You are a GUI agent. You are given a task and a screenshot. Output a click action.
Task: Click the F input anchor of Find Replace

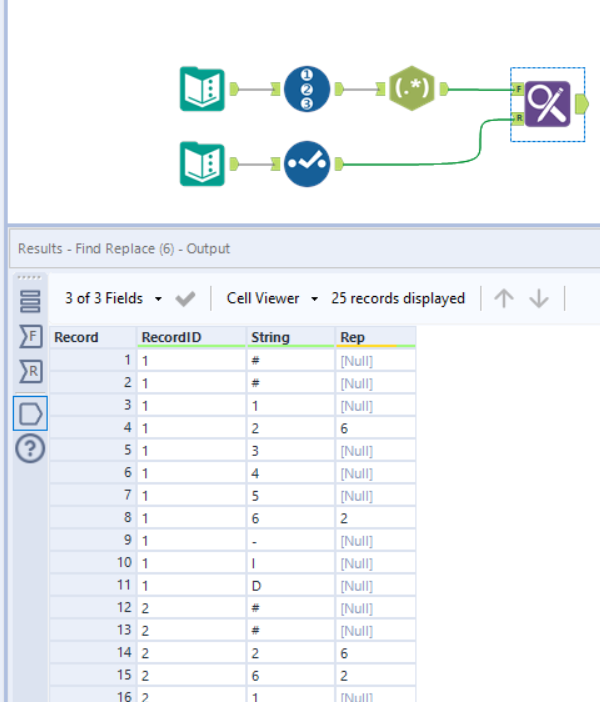(x=518, y=89)
